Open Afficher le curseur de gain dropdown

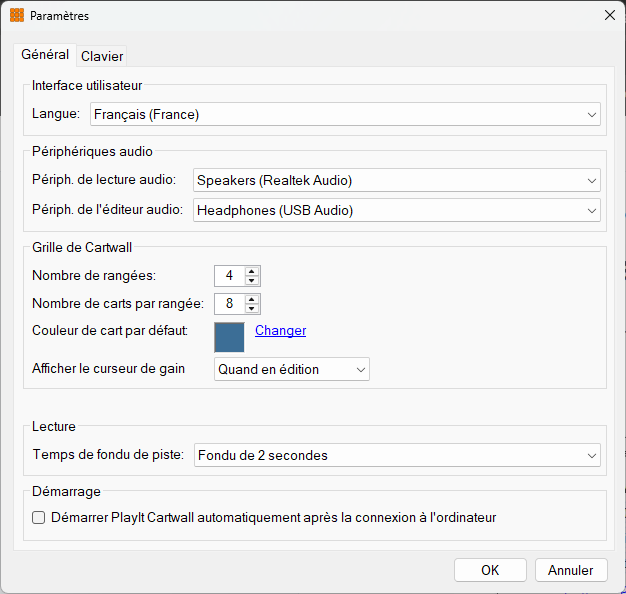(x=292, y=369)
